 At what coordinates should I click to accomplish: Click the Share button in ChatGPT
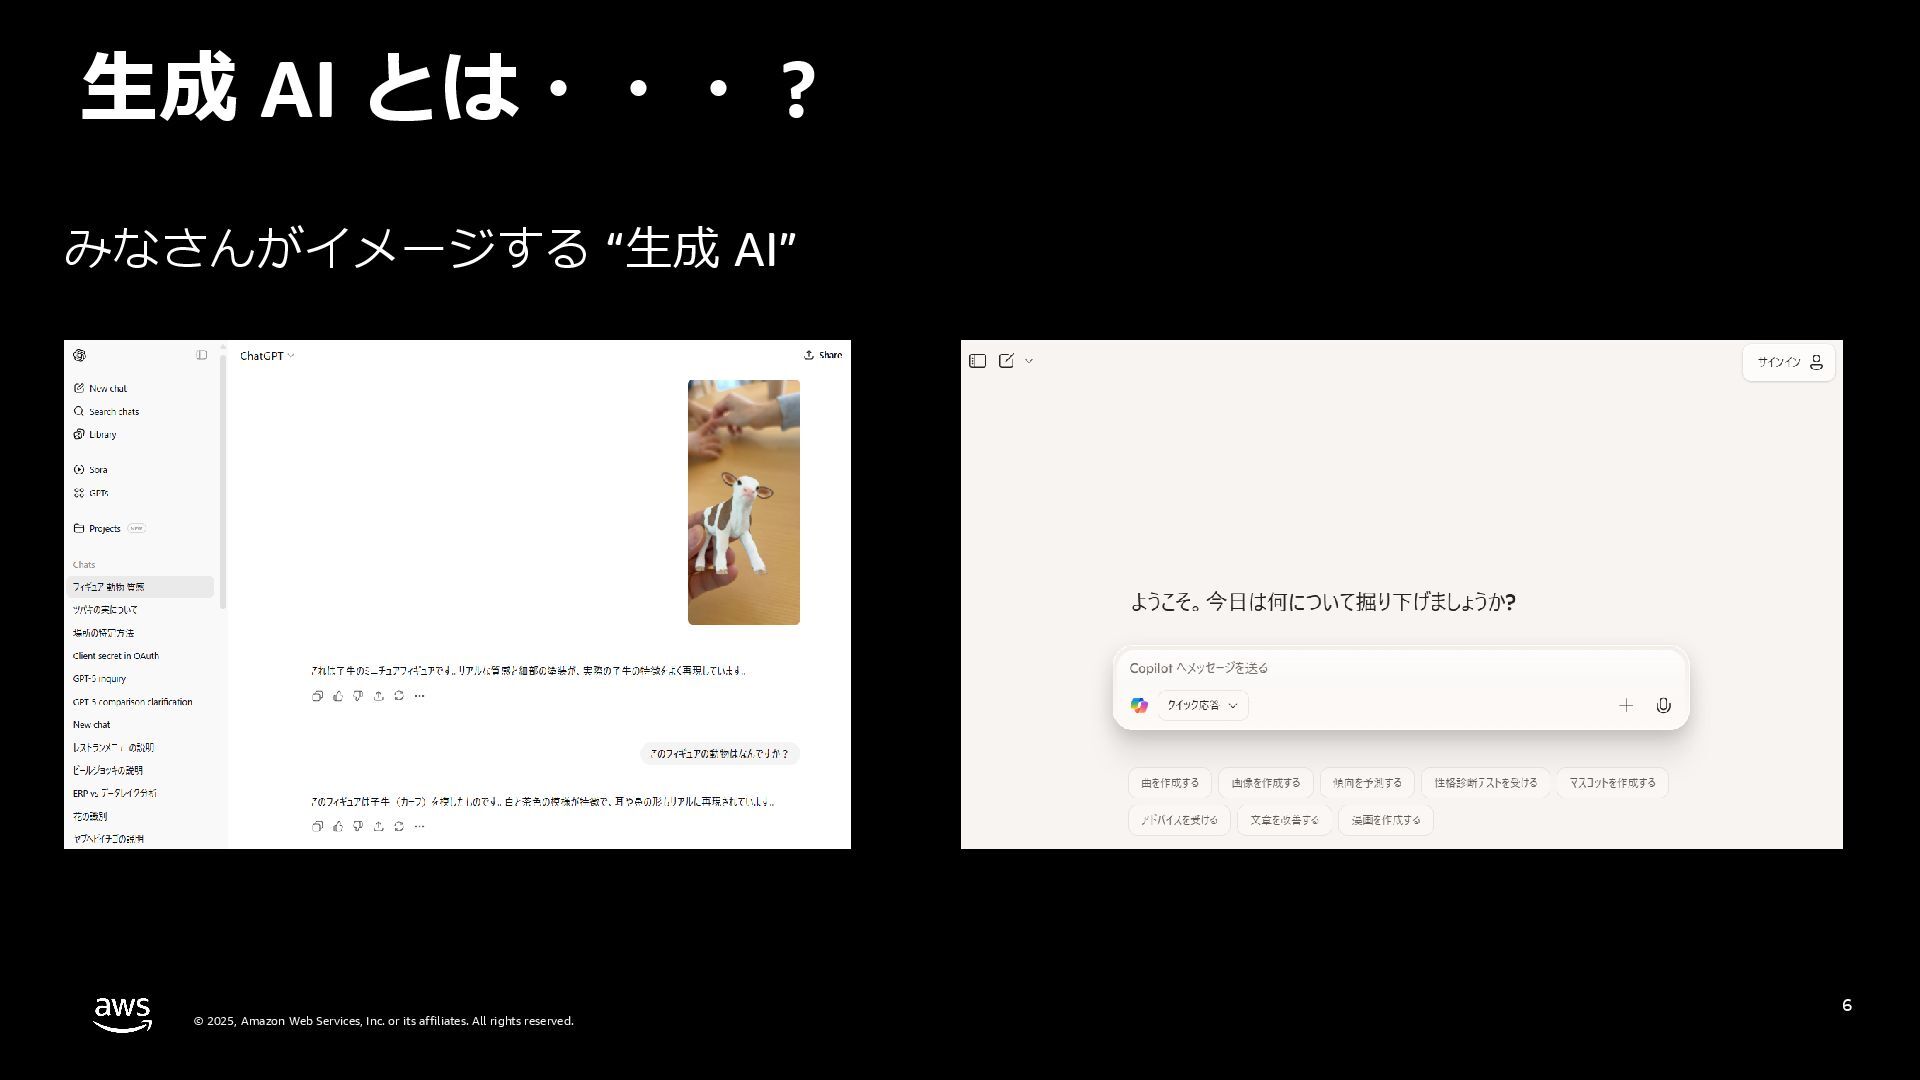[823, 355]
